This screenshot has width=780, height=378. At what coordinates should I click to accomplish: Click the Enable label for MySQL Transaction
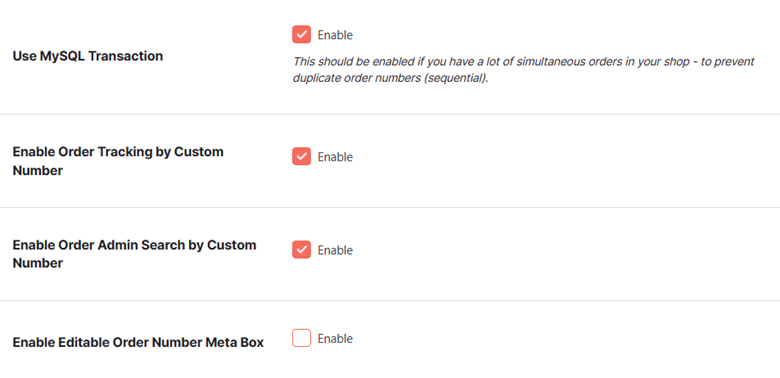pyautogui.click(x=335, y=35)
